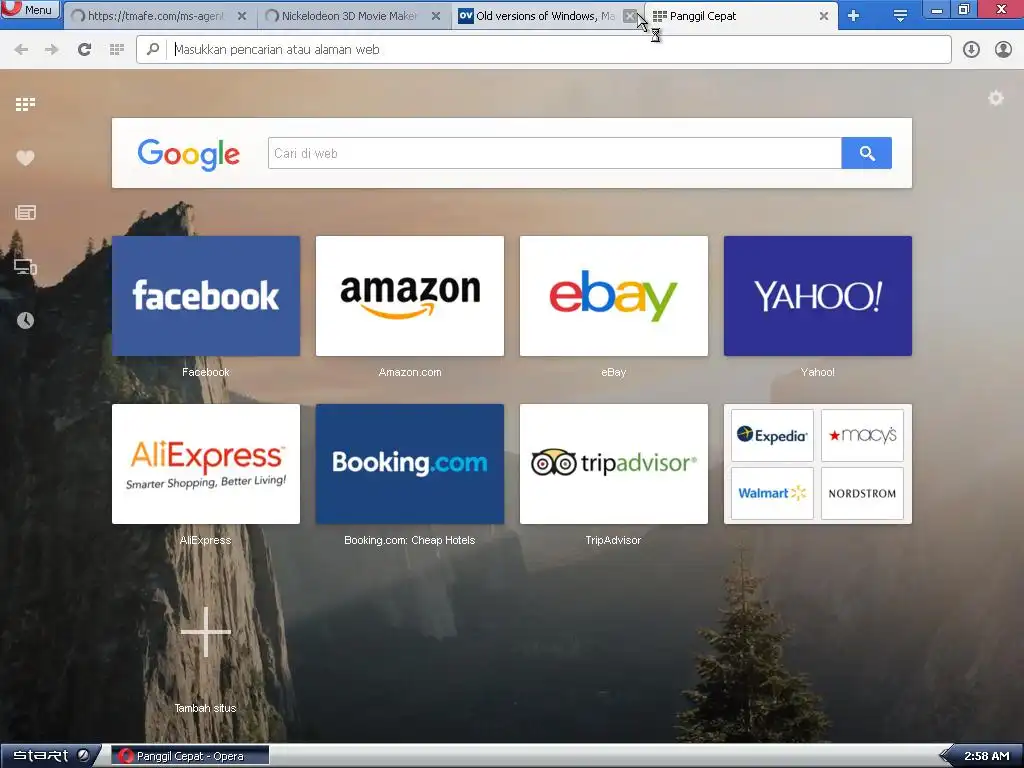The width and height of the screenshot is (1024, 768).
Task: Open the user account icon
Action: pyautogui.click(x=1003, y=49)
